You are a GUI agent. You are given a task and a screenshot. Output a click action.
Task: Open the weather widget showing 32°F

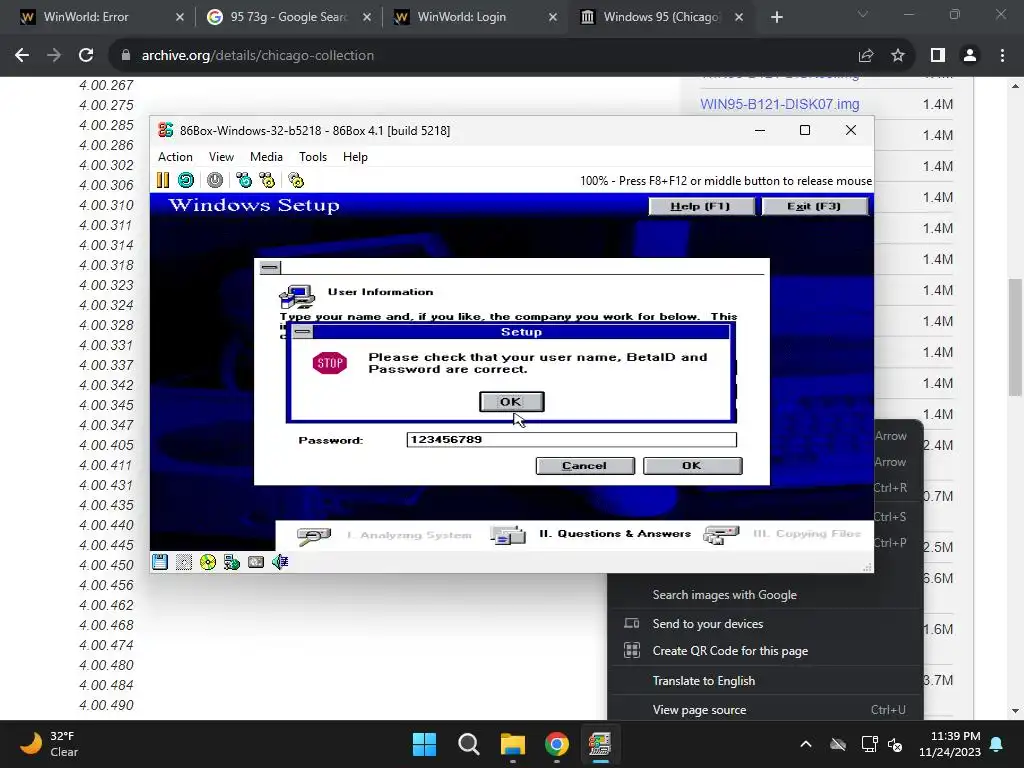click(49, 744)
